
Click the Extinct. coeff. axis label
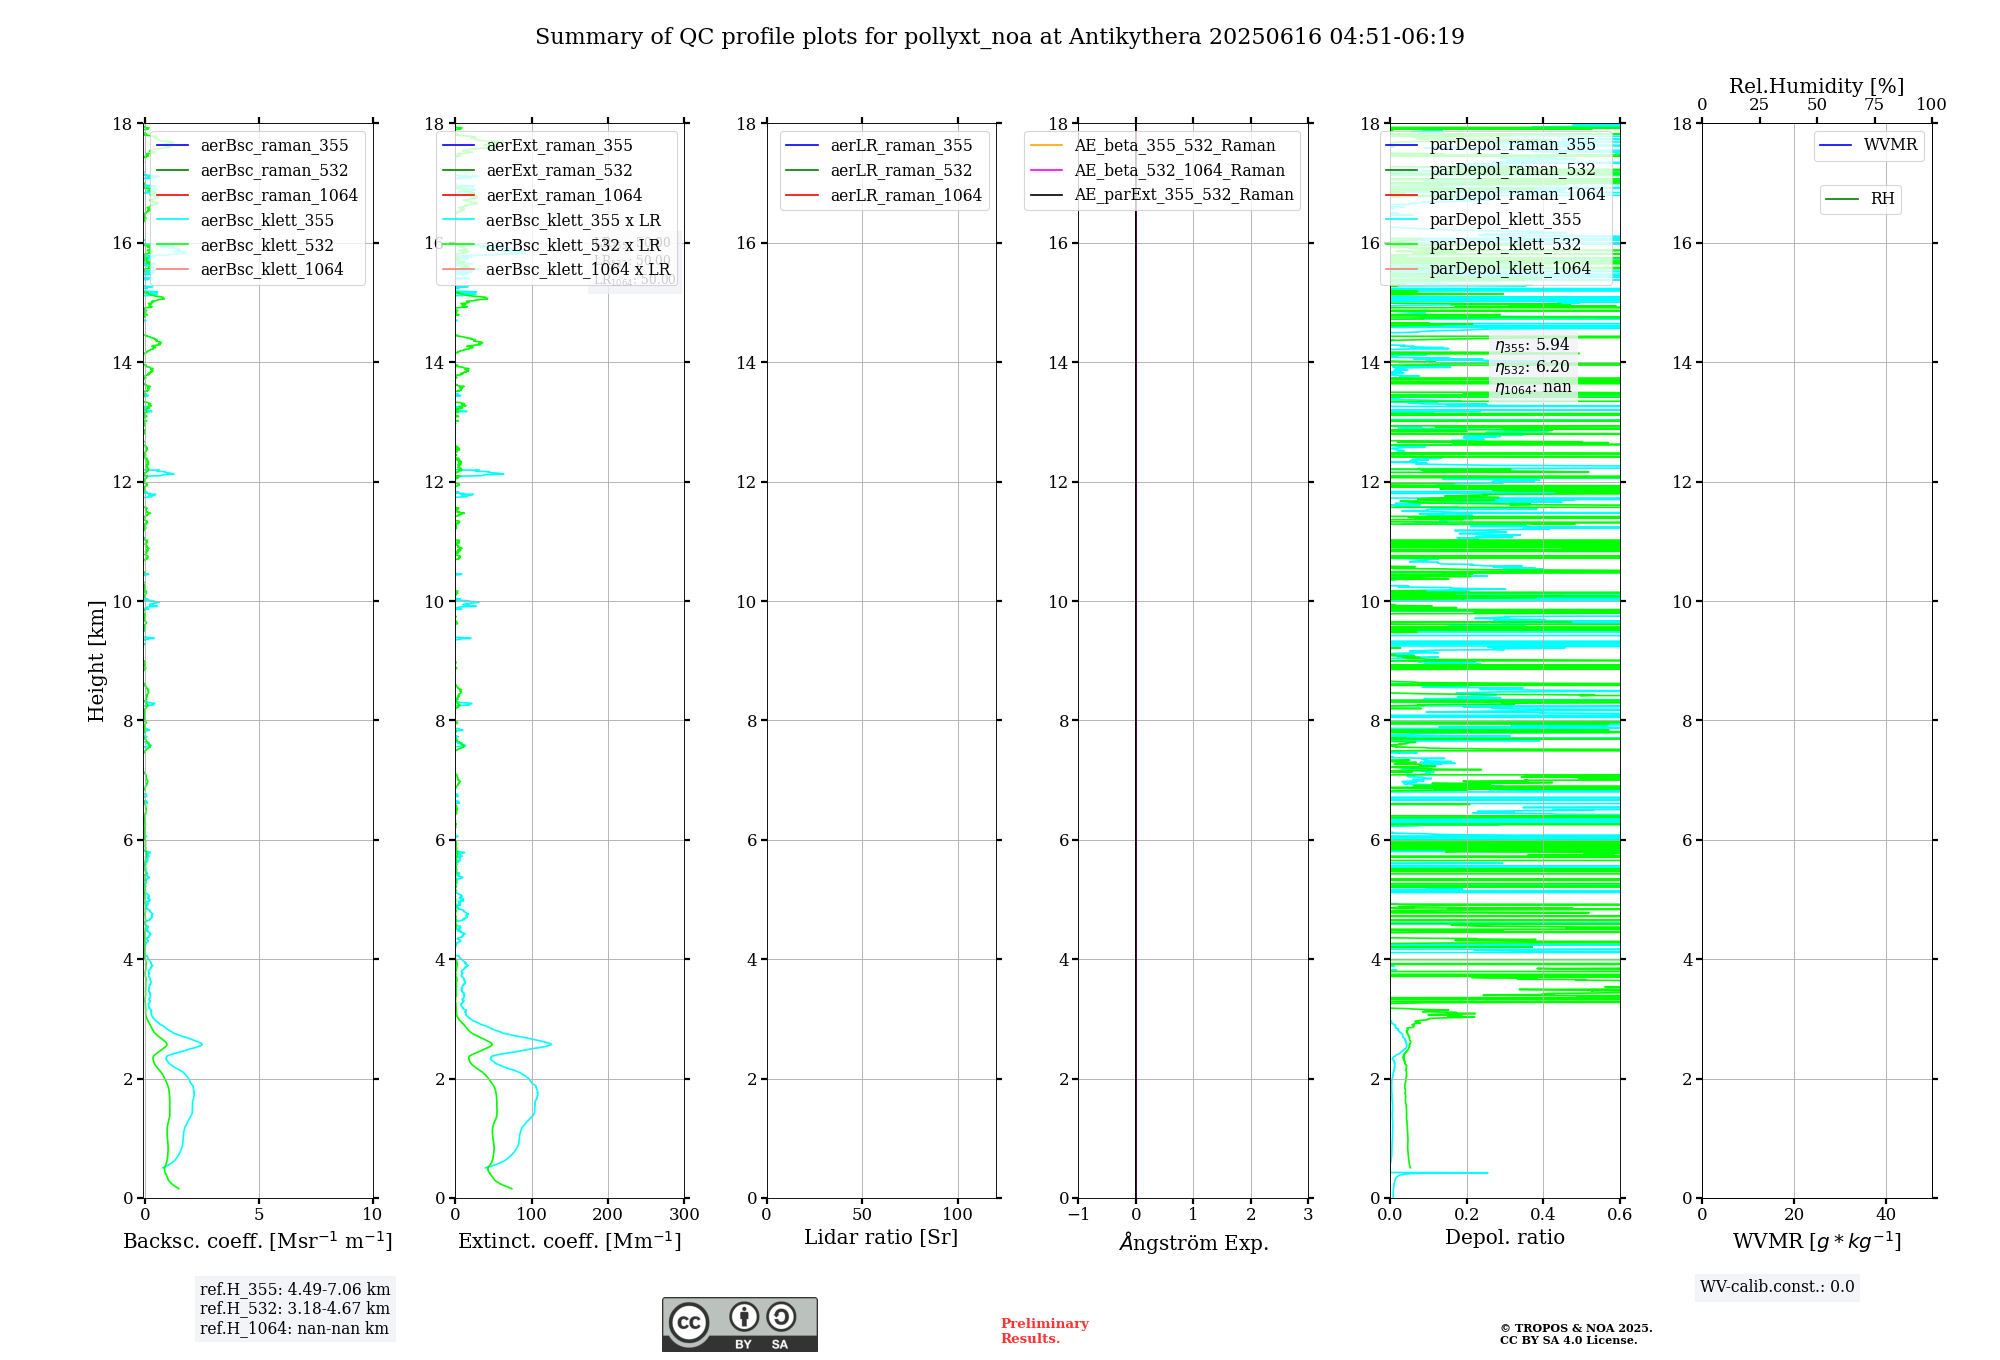click(x=570, y=1241)
